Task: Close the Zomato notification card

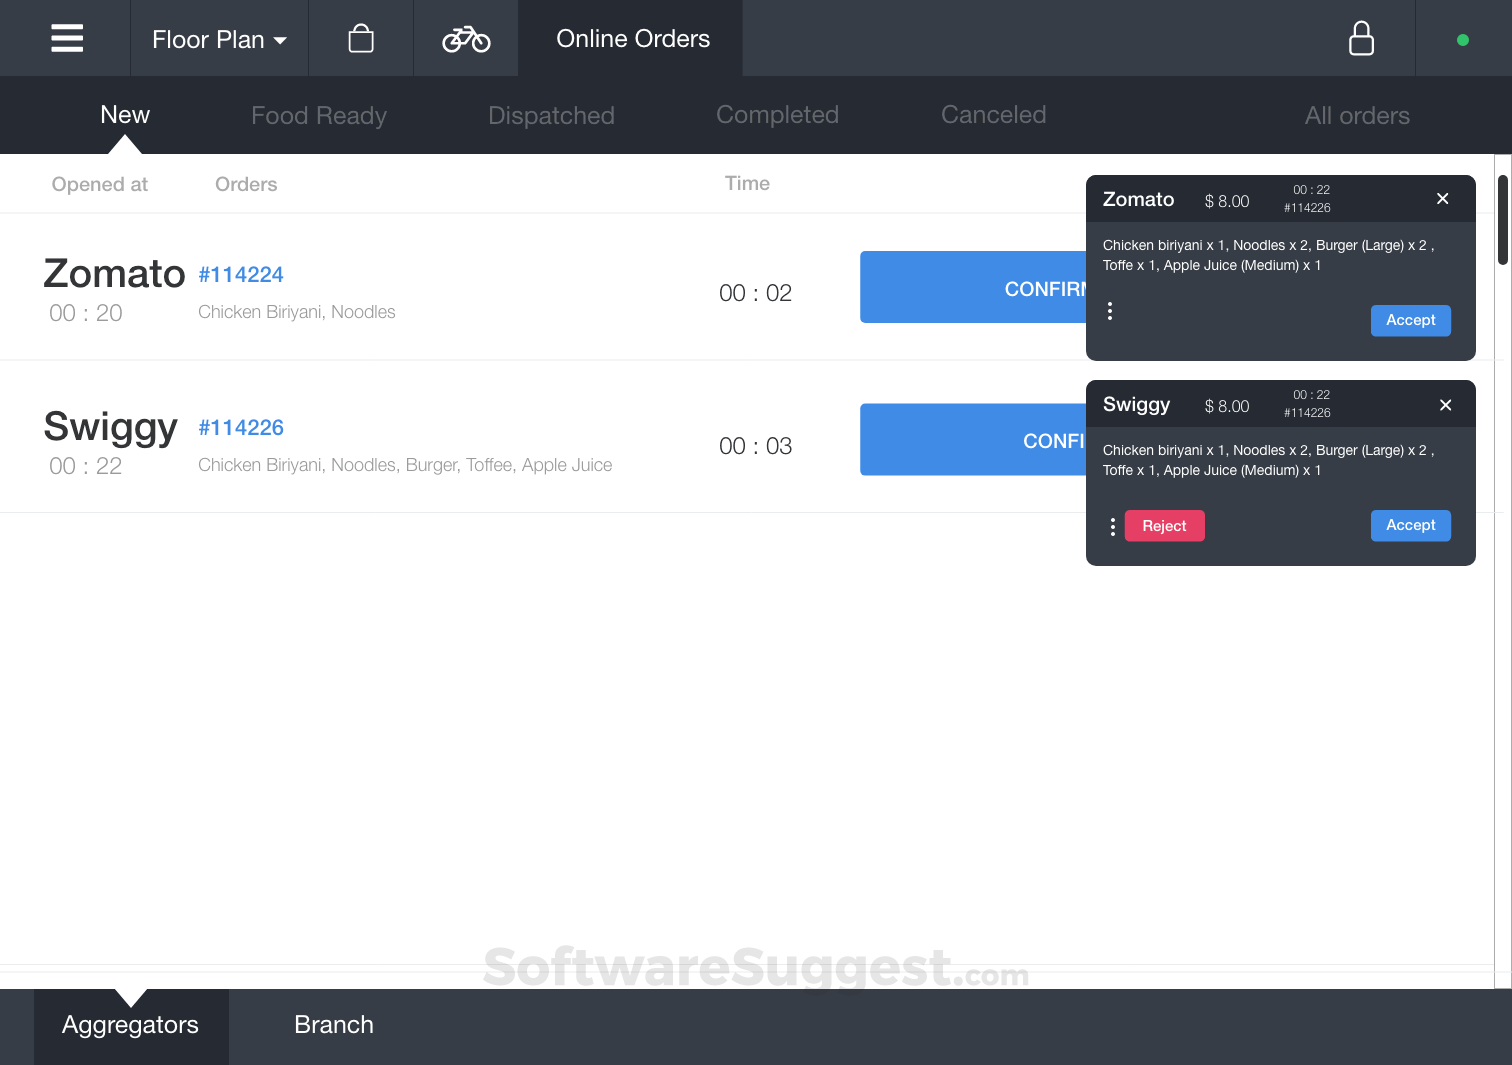Action: pyautogui.click(x=1442, y=198)
